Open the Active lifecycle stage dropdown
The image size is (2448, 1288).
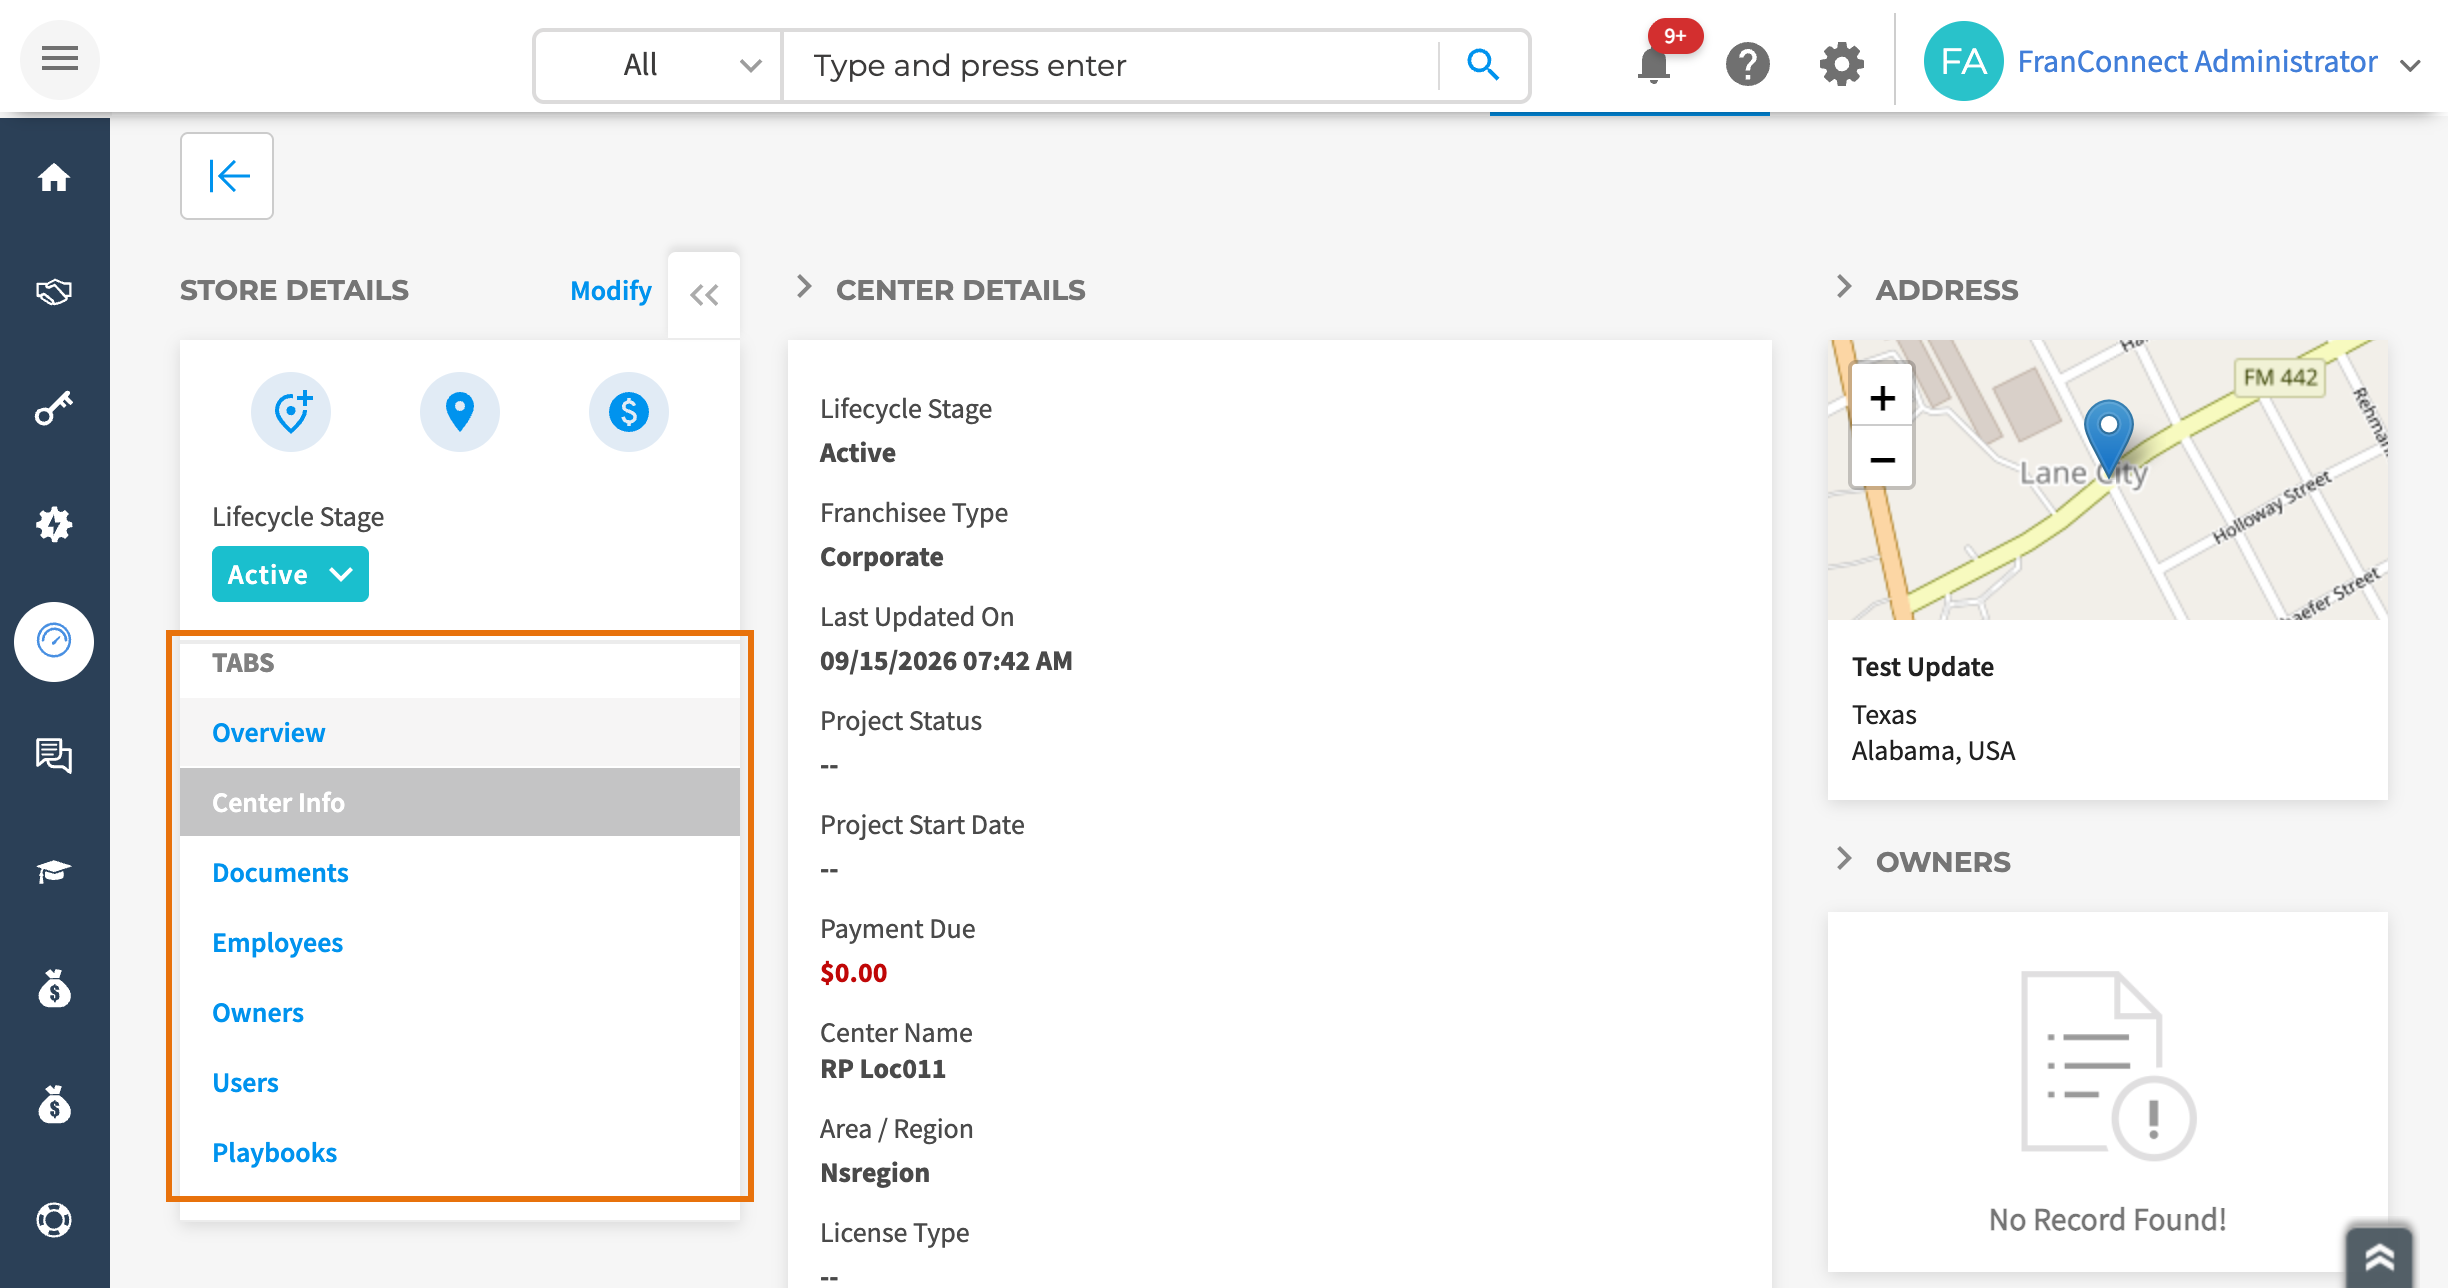coord(290,574)
